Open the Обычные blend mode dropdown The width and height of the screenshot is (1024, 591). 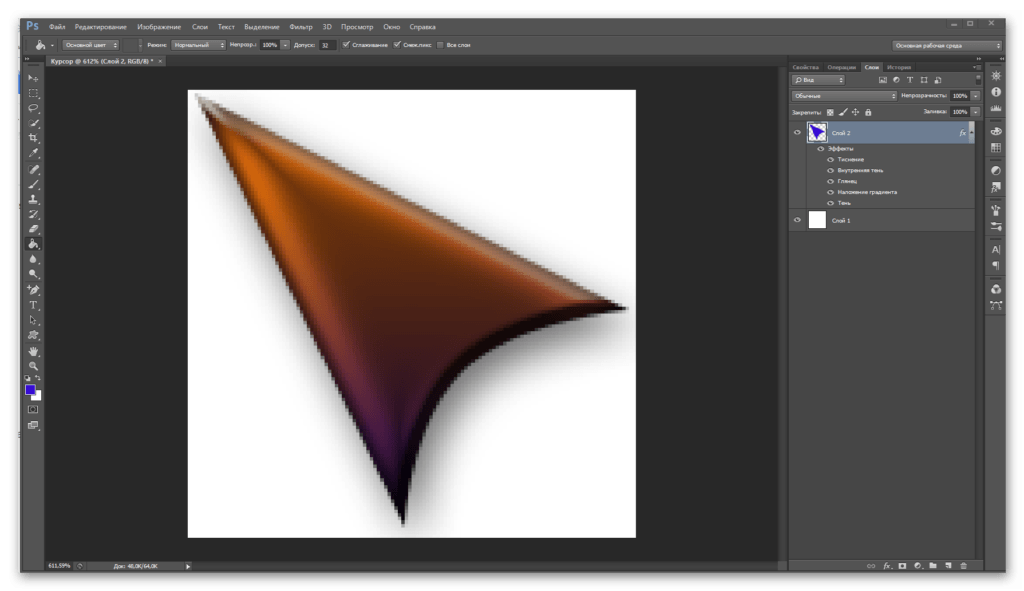pos(844,96)
